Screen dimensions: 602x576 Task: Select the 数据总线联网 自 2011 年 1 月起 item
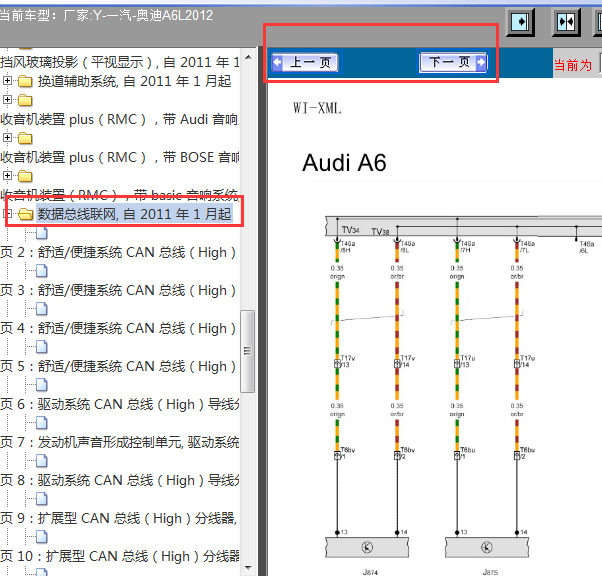pos(134,214)
